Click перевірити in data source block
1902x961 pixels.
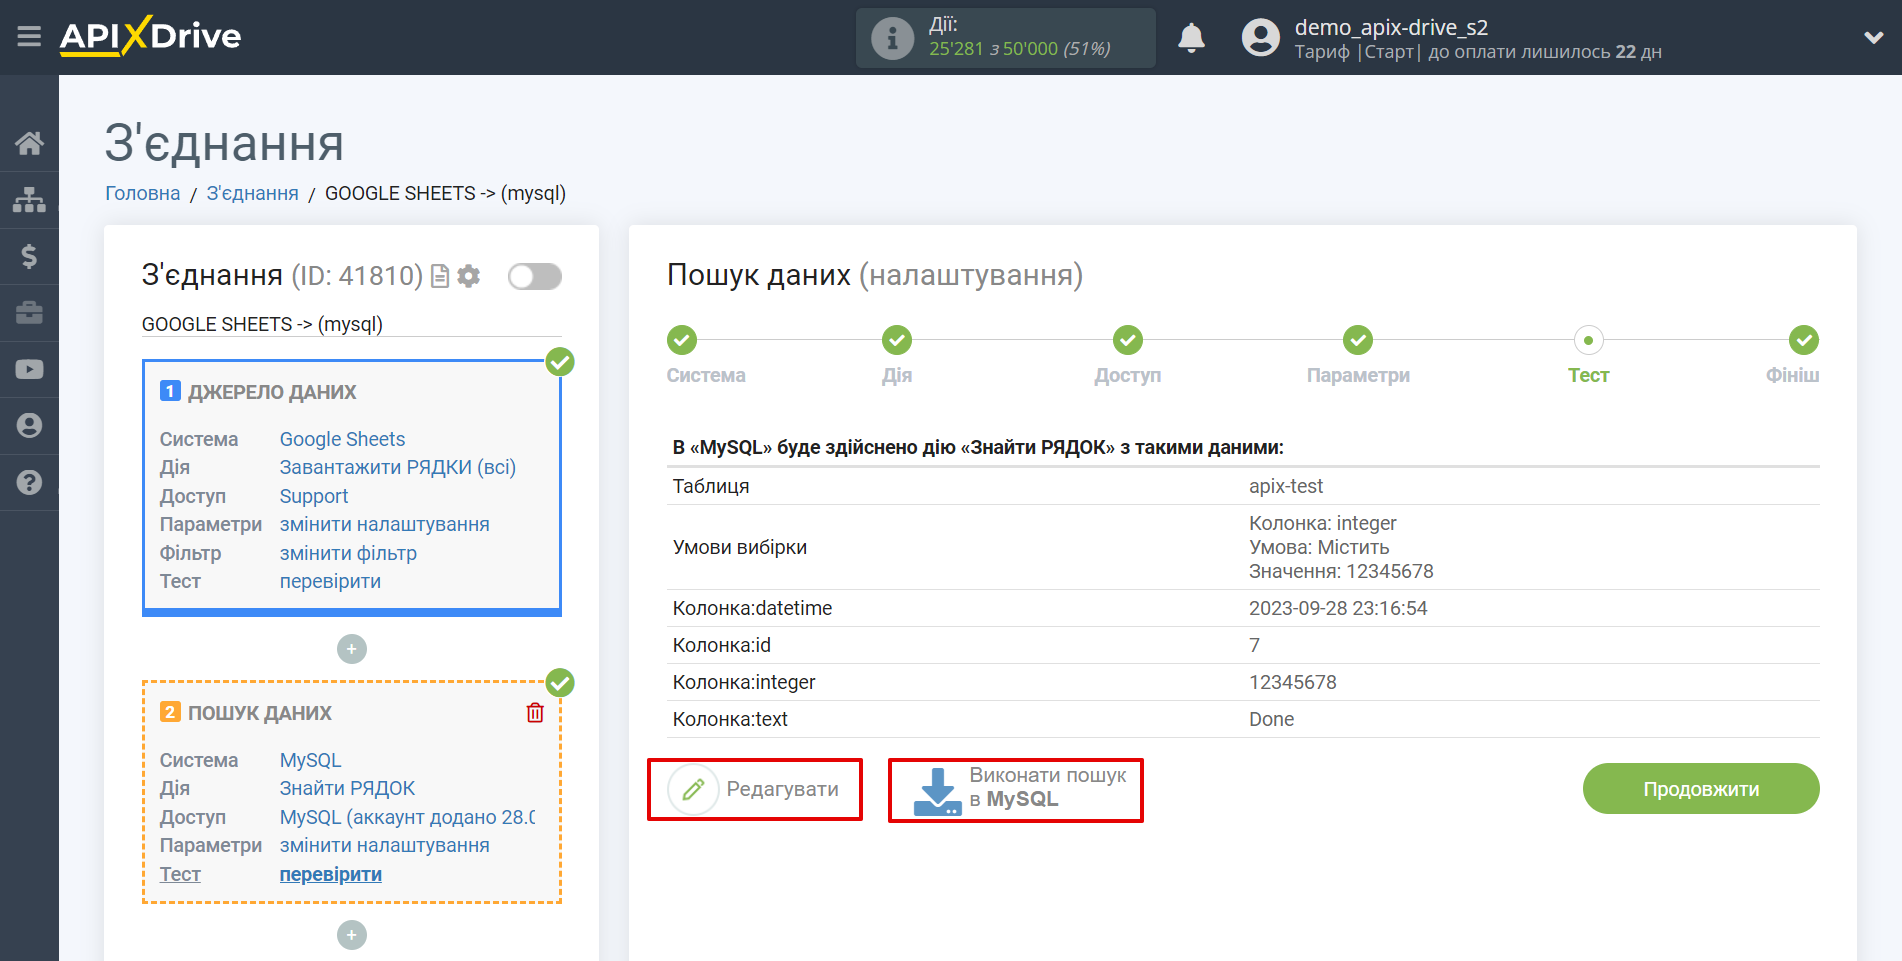(x=330, y=581)
